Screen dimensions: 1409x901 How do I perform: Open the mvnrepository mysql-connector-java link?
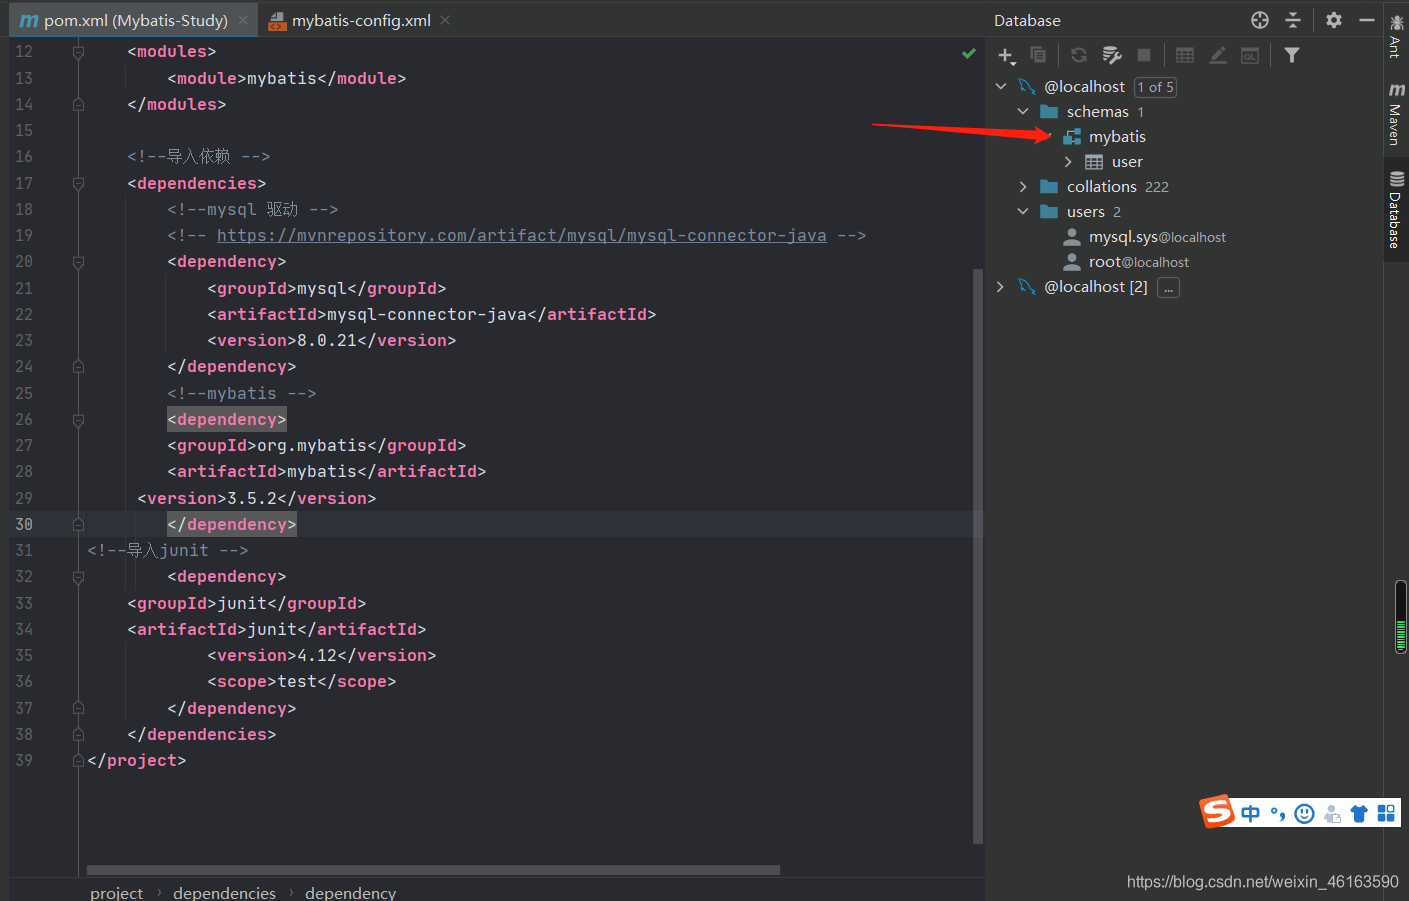click(x=522, y=236)
